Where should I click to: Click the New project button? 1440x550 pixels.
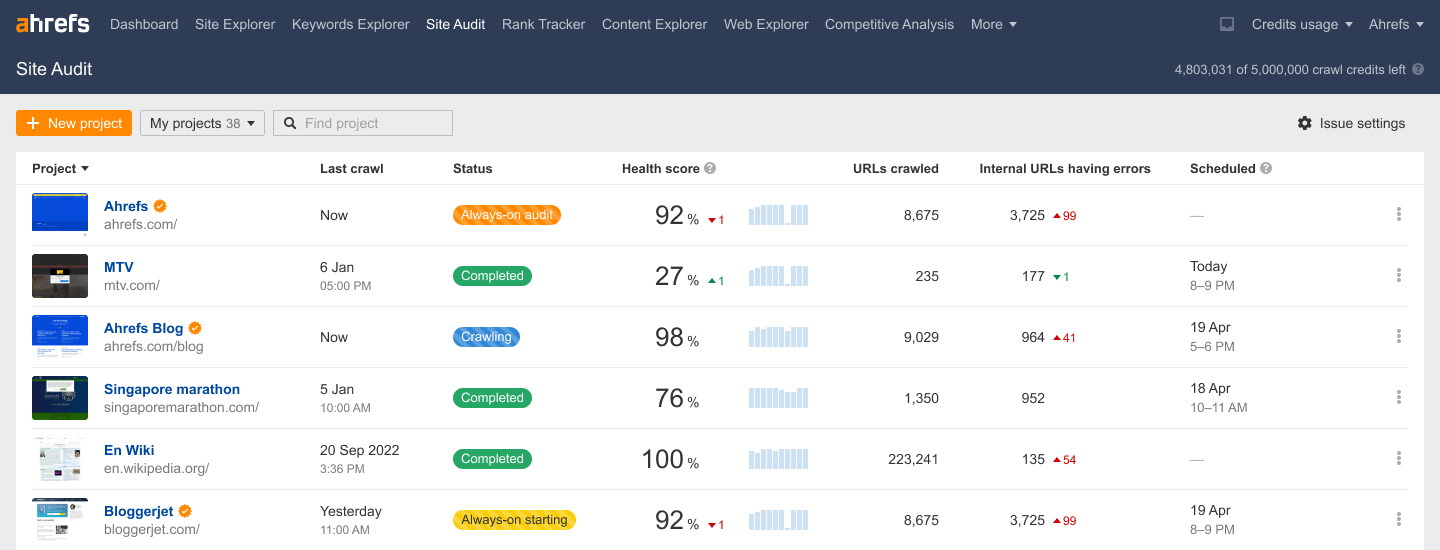74,123
